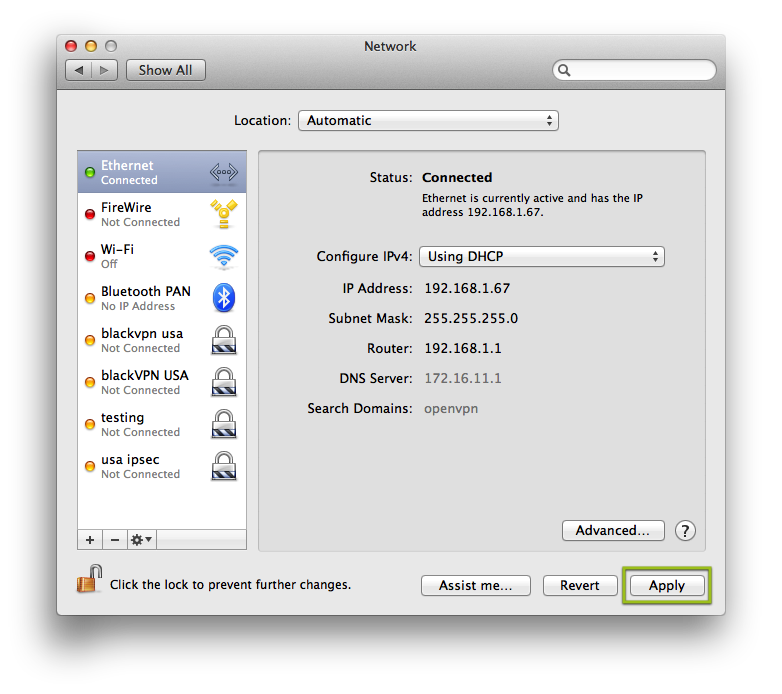
Task: Click the padlock to prevent further changes
Action: 89,579
